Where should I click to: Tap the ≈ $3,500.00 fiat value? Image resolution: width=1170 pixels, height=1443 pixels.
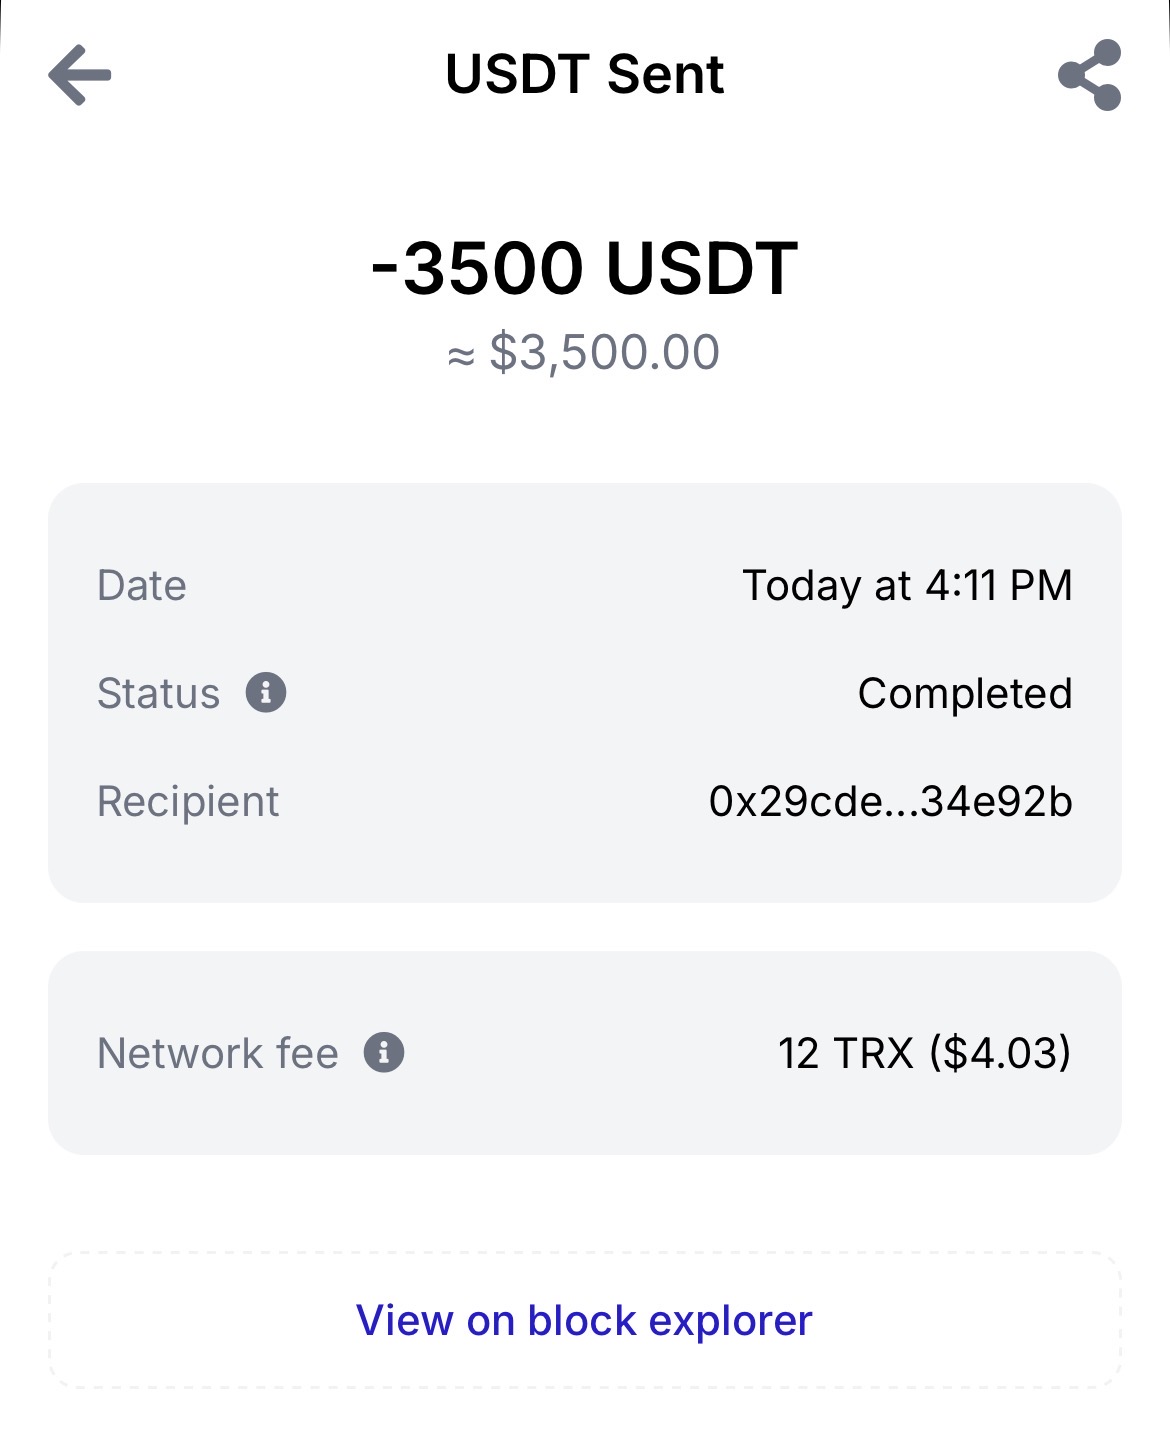pyautogui.click(x=584, y=352)
